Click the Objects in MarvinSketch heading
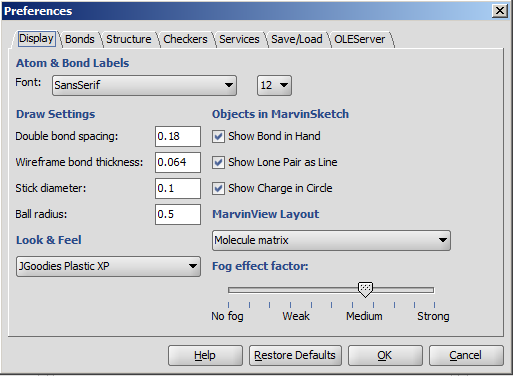The height and width of the screenshot is (376, 513). tap(280, 114)
